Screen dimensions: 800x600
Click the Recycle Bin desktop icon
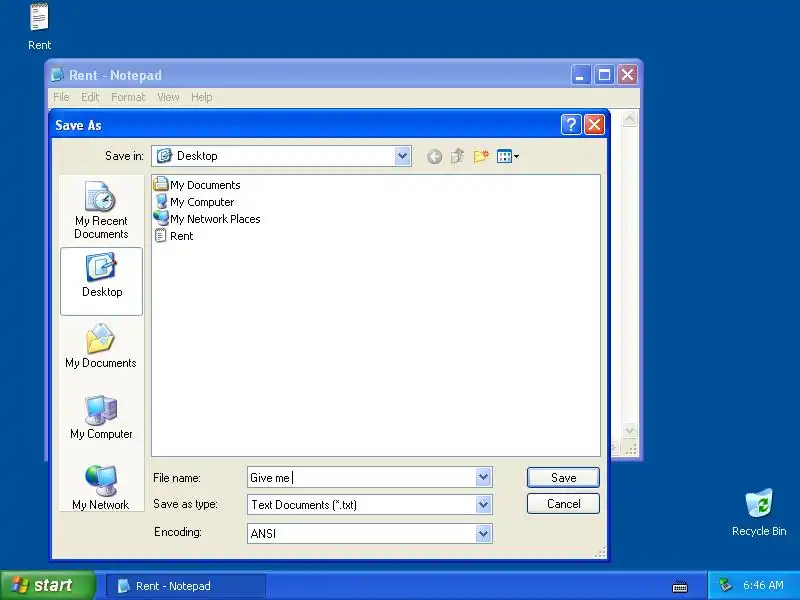click(759, 512)
